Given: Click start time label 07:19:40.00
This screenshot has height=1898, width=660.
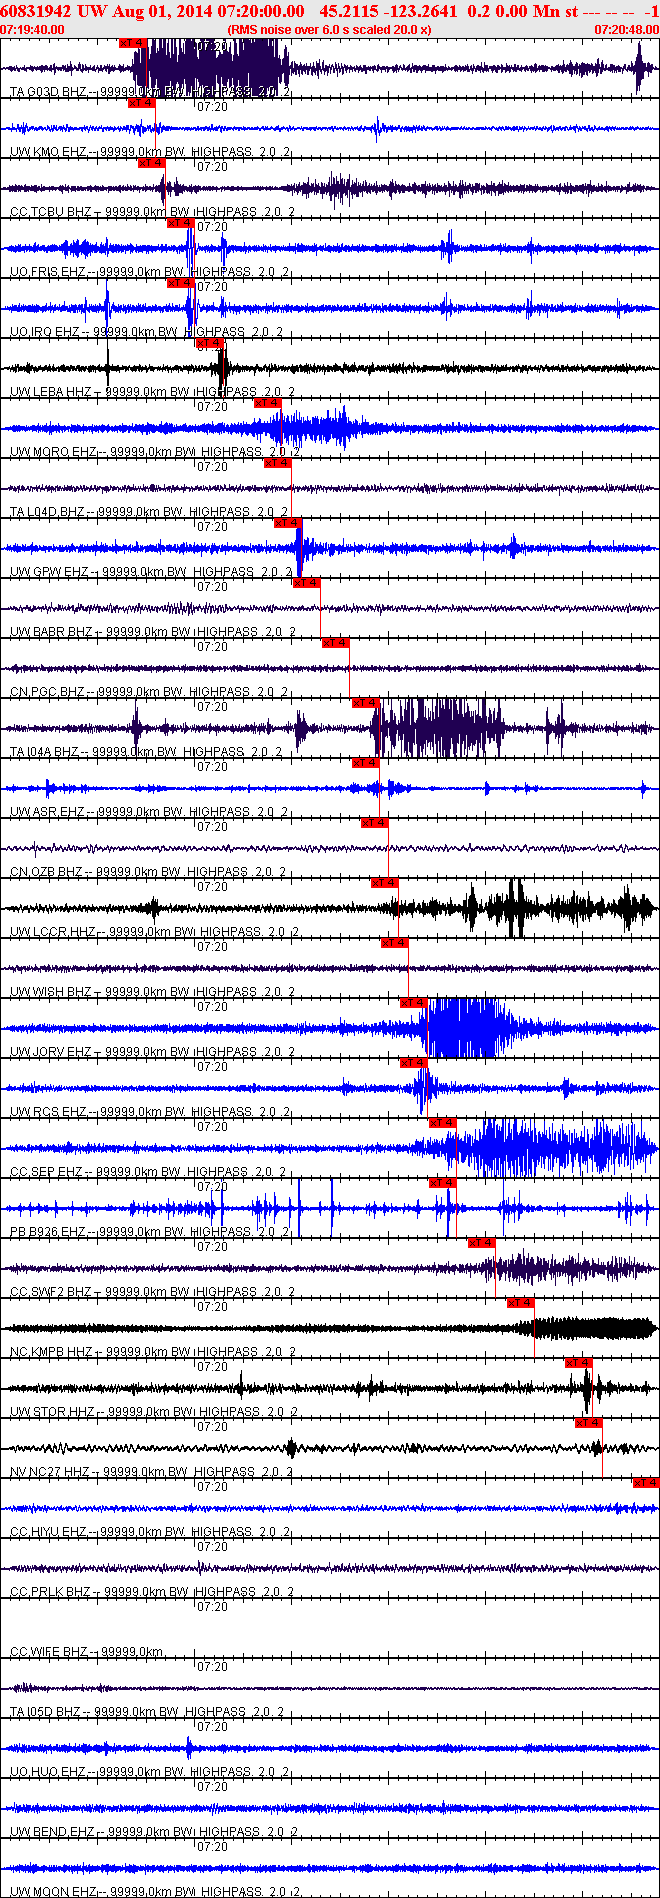Looking at the screenshot, I should click(x=33, y=30).
